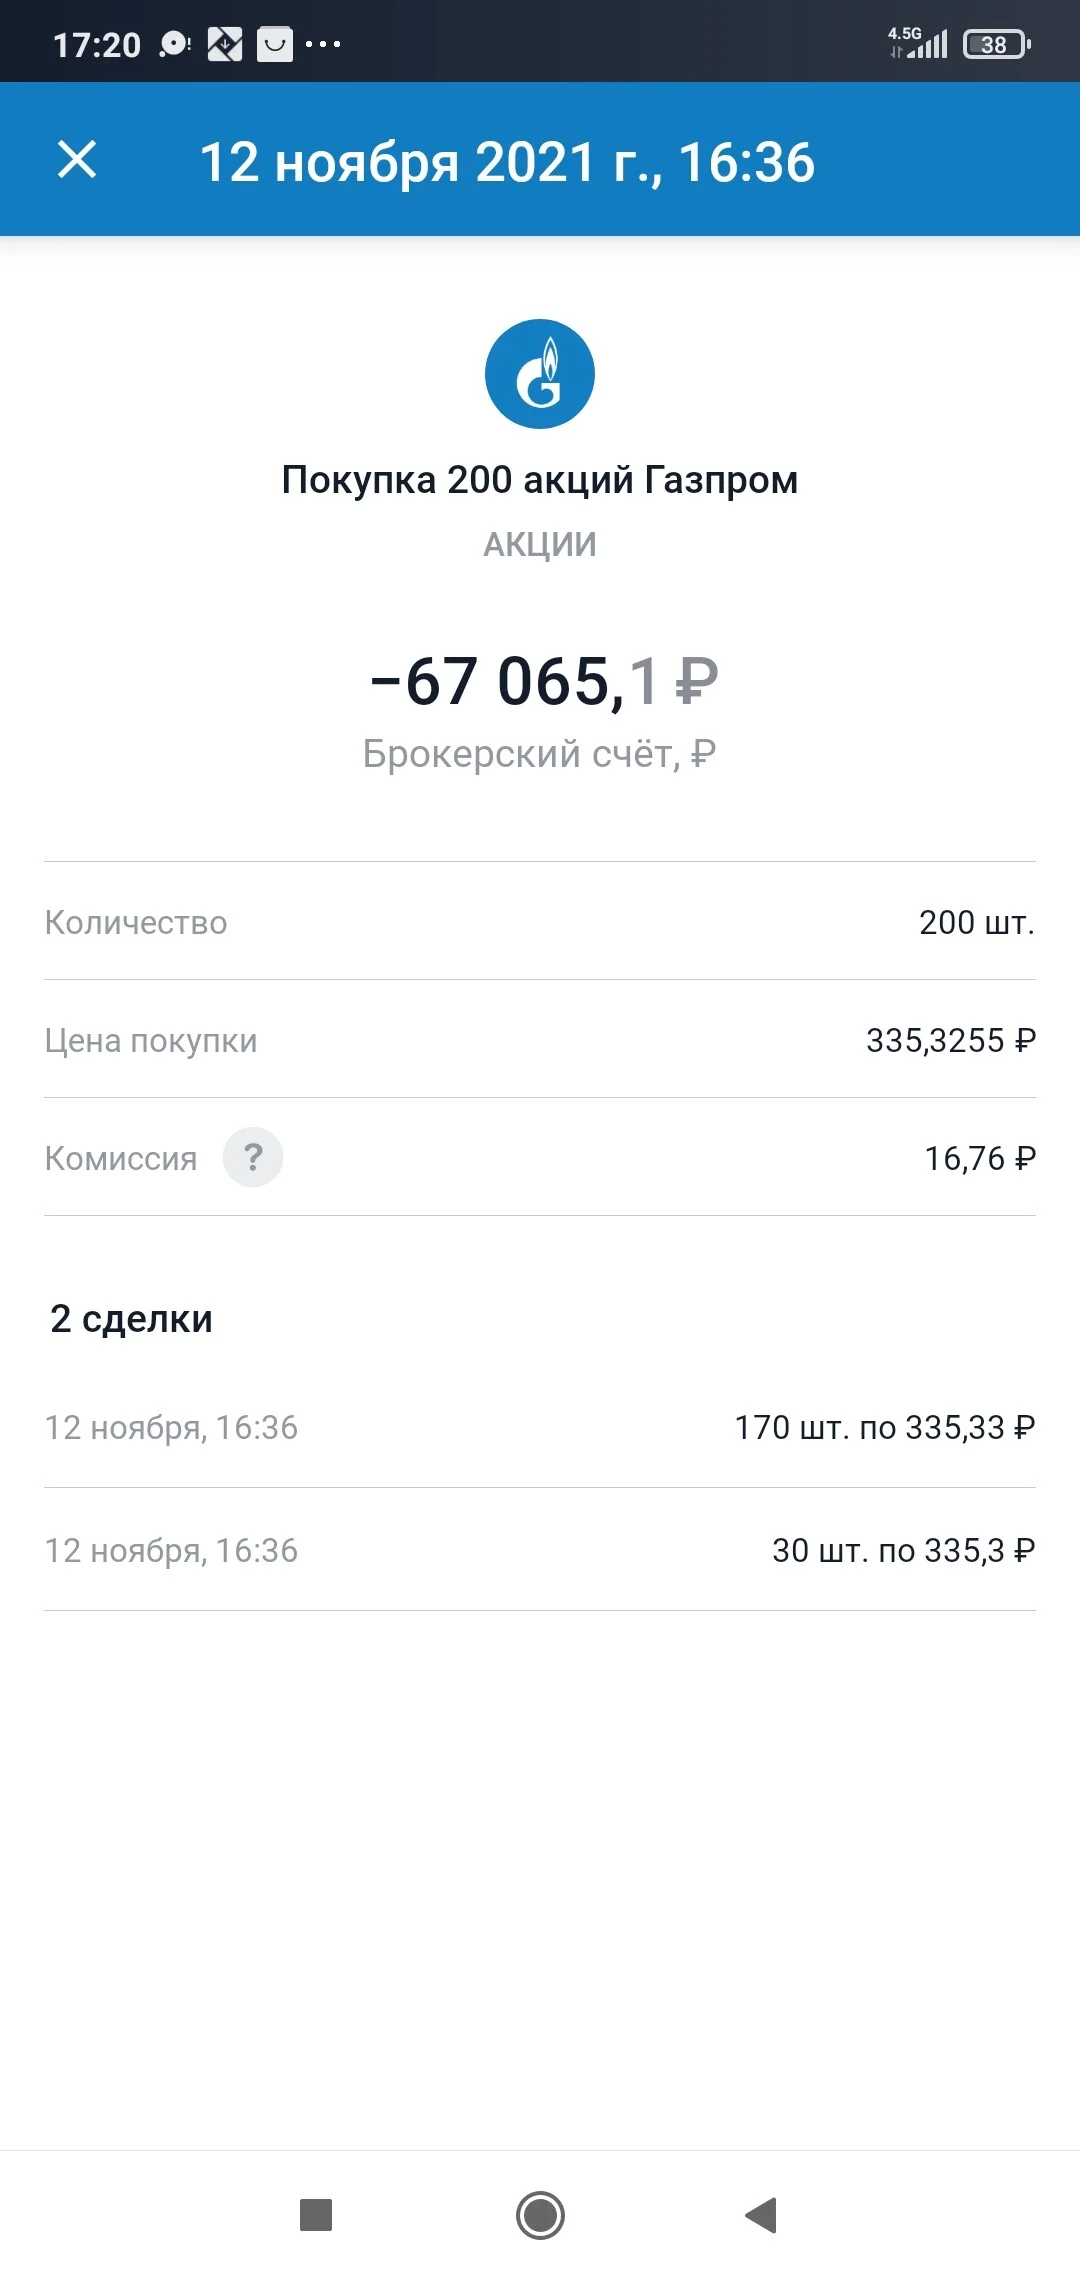Tap the Android home circle button
Image resolution: width=1080 pixels, height=2280 pixels.
click(540, 2215)
